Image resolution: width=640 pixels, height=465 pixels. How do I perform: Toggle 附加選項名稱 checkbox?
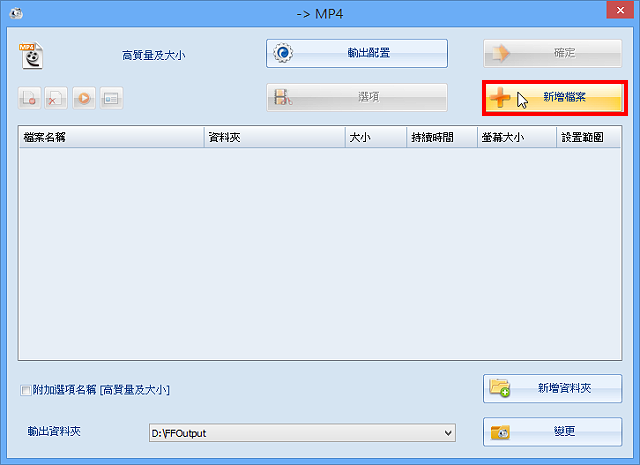tap(25, 390)
